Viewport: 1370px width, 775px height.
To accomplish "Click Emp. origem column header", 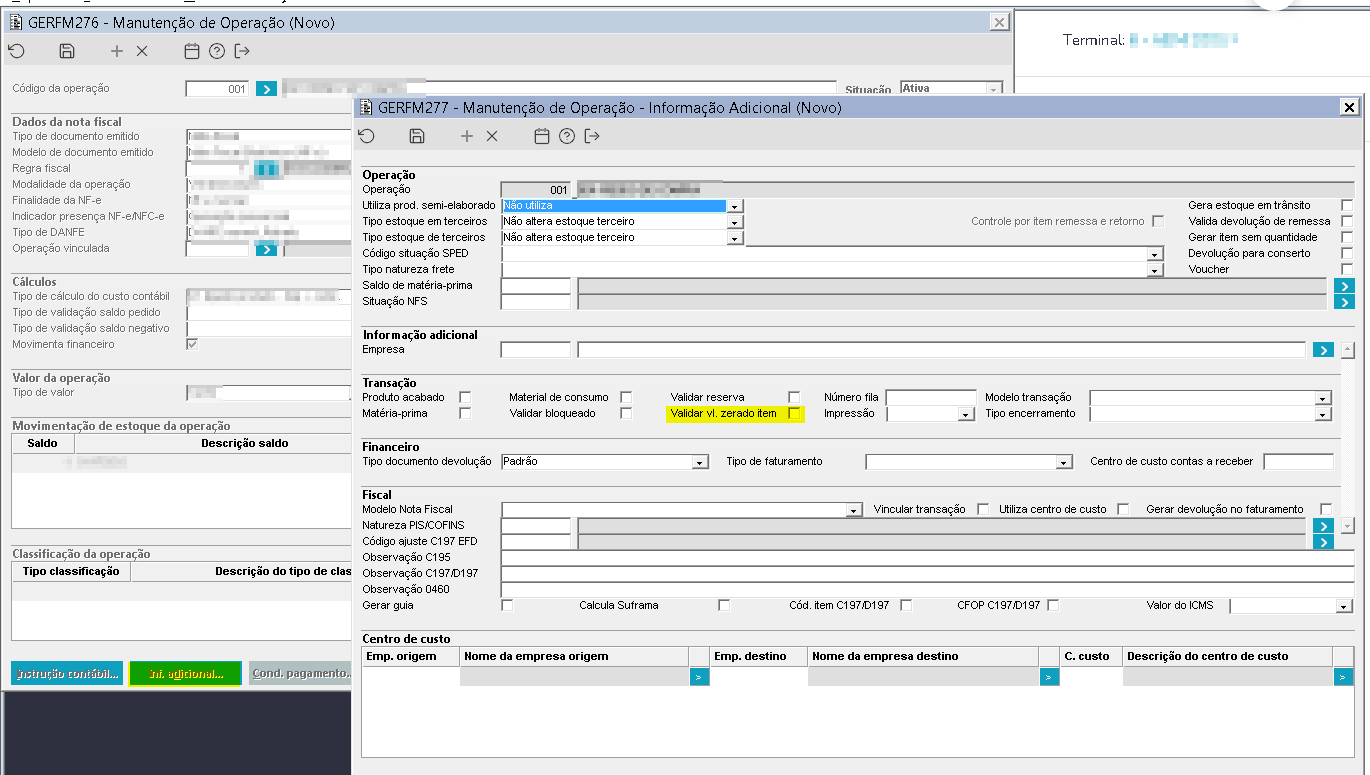I will 411,656.
